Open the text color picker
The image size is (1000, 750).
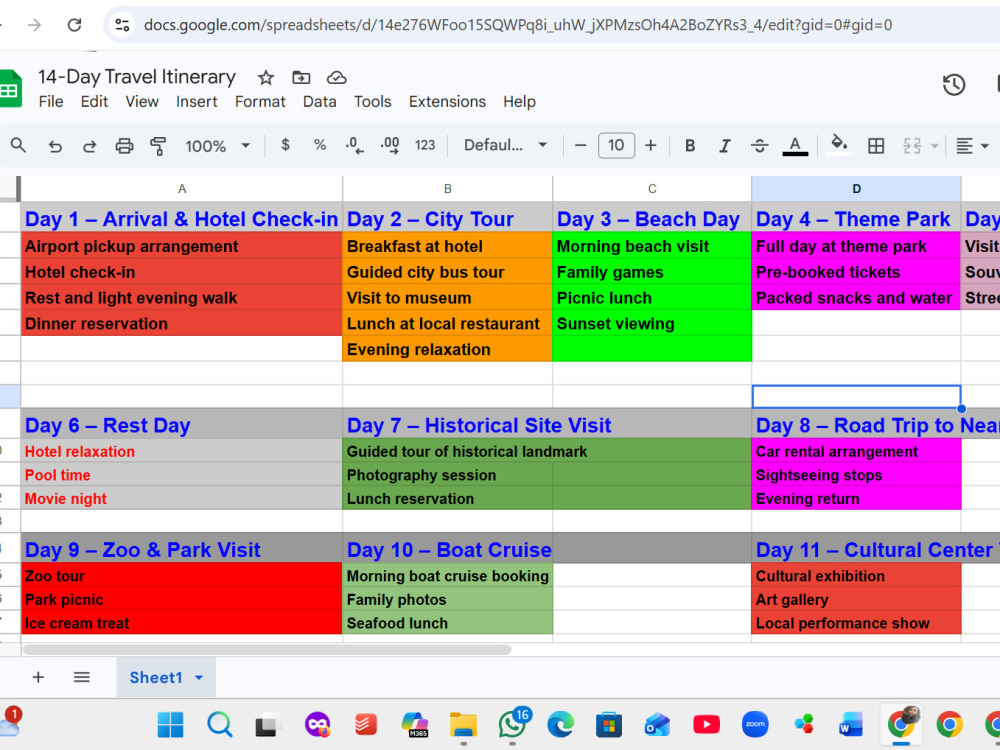coord(795,145)
